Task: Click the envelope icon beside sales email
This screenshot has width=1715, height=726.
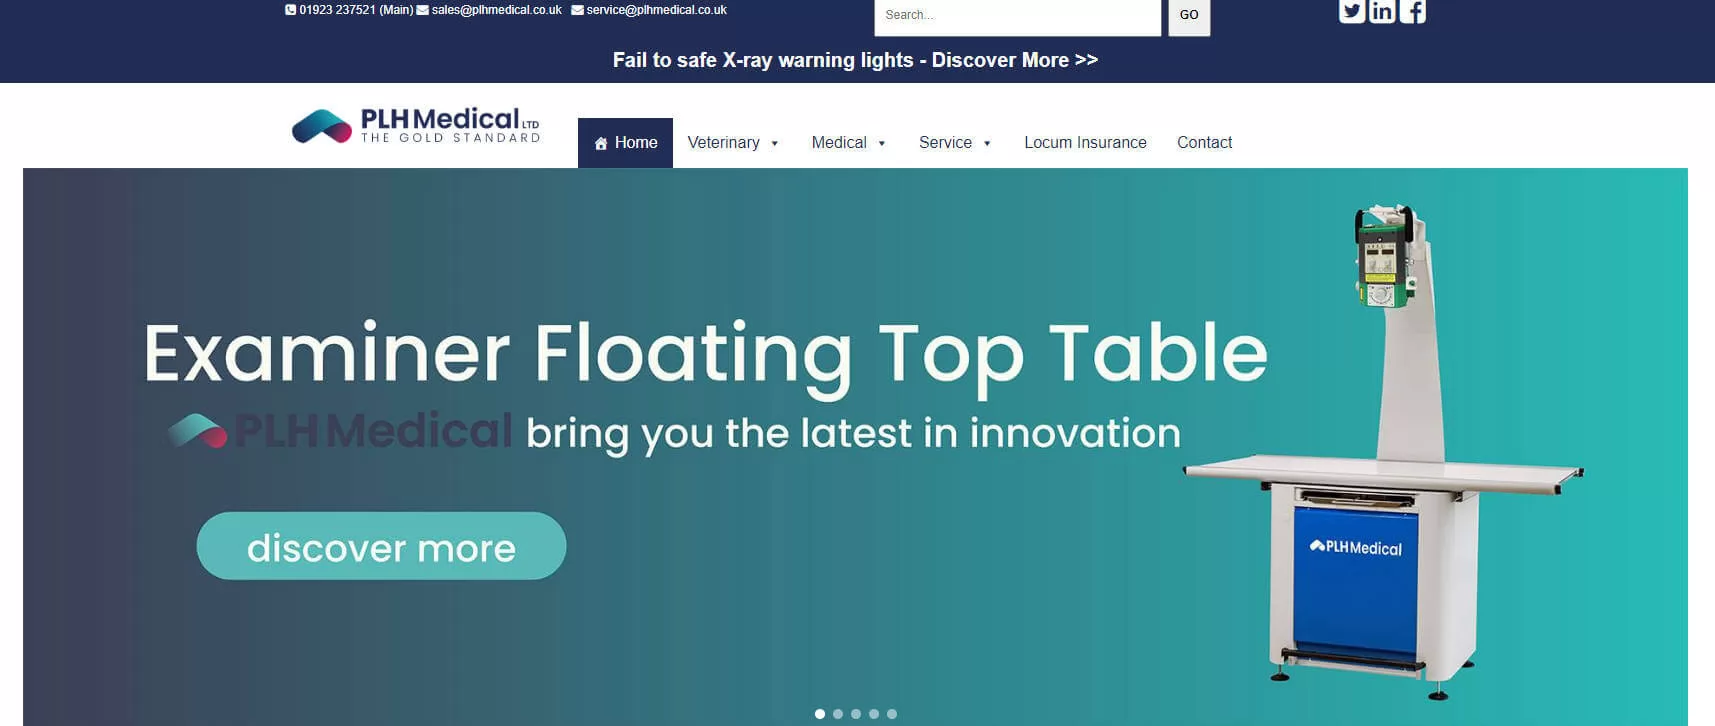Action: [423, 10]
